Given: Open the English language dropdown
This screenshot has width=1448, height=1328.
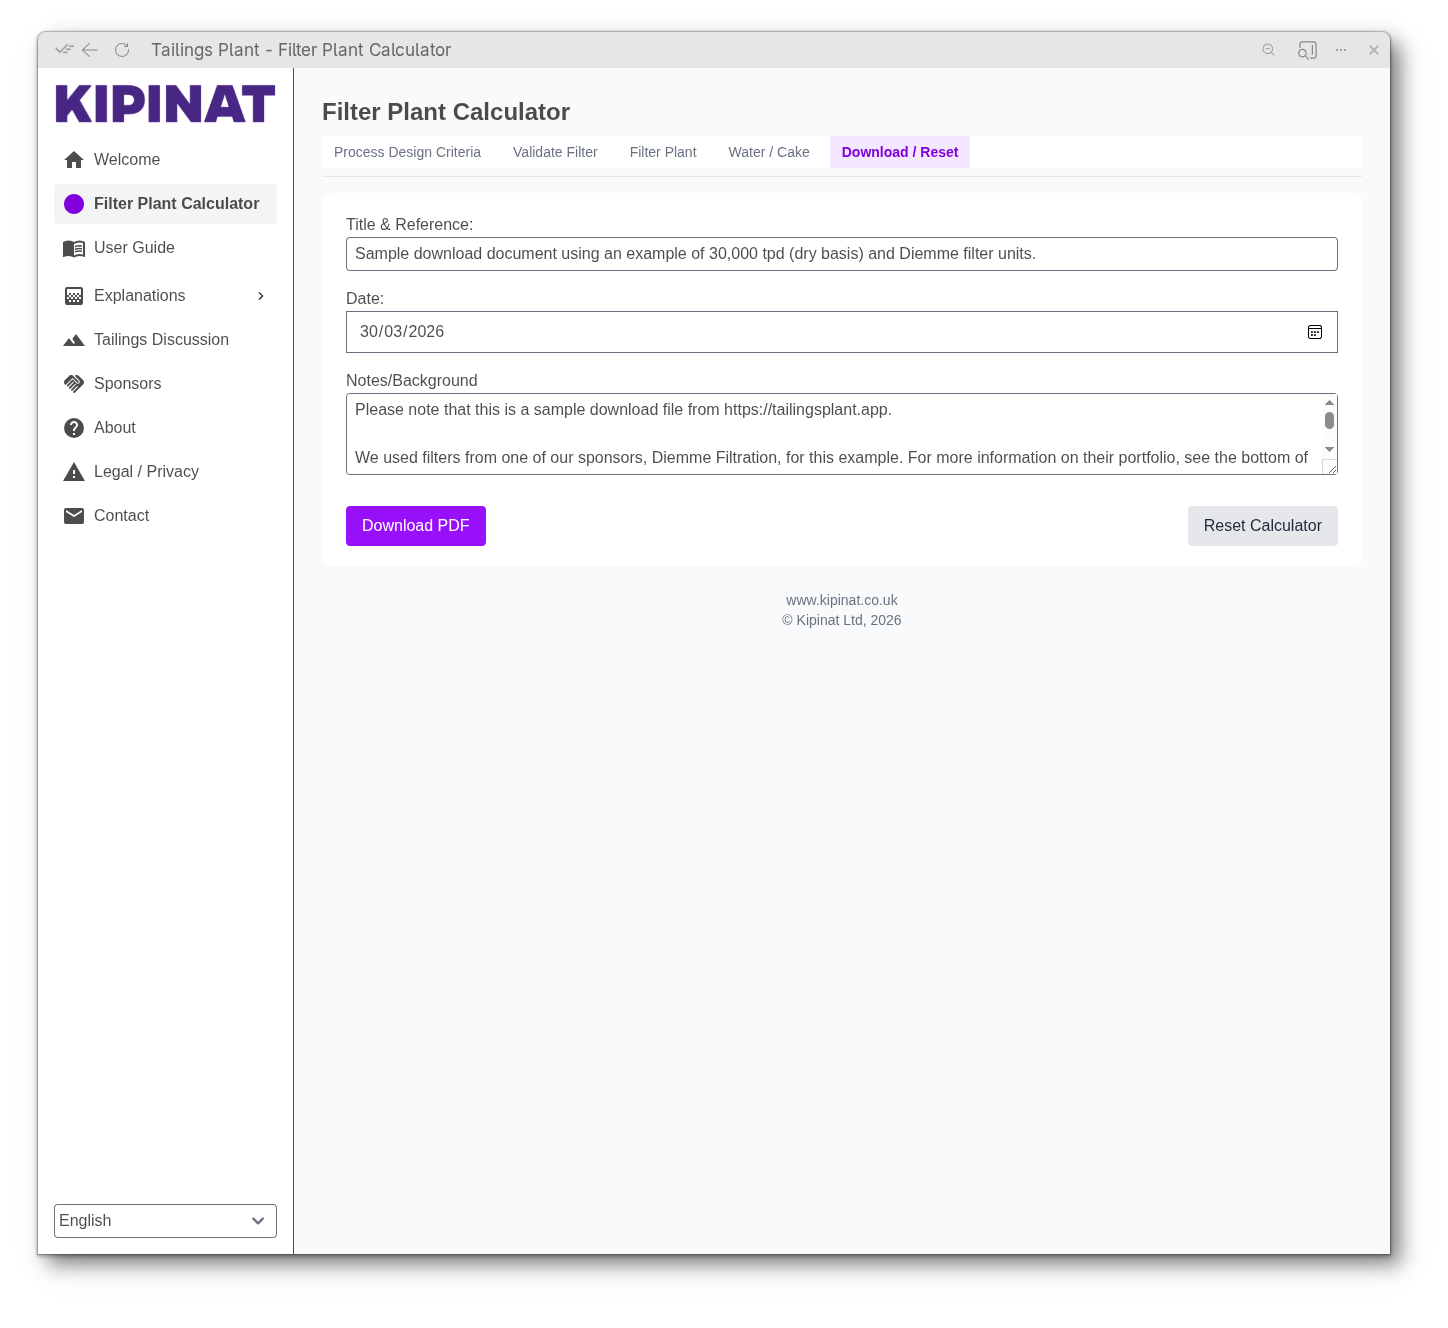Looking at the screenshot, I should [165, 1221].
